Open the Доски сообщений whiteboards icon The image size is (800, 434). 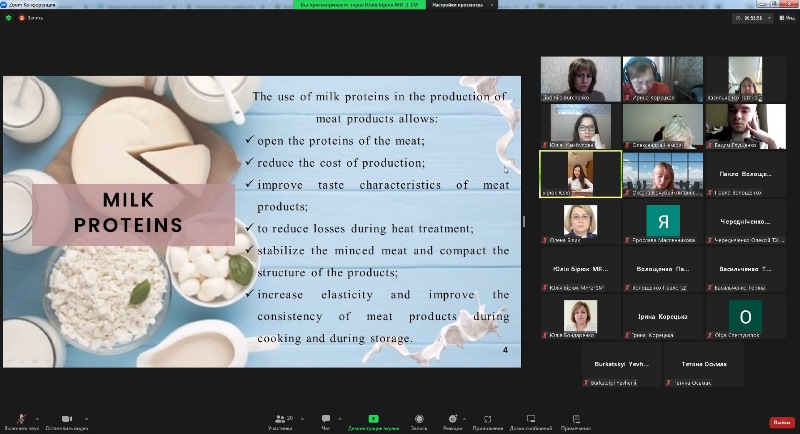click(x=531, y=419)
